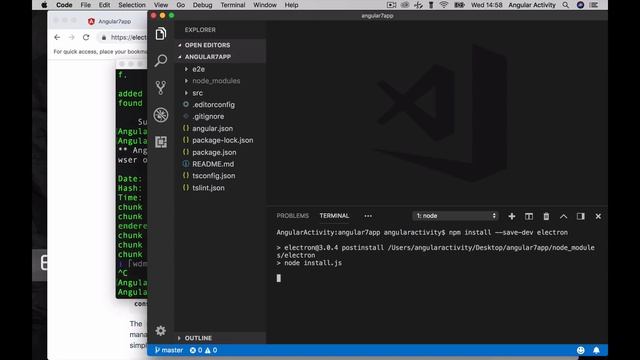This screenshot has width=640, height=360.
Task: Maximize the panel with the chevron-up icon
Action: point(563,216)
